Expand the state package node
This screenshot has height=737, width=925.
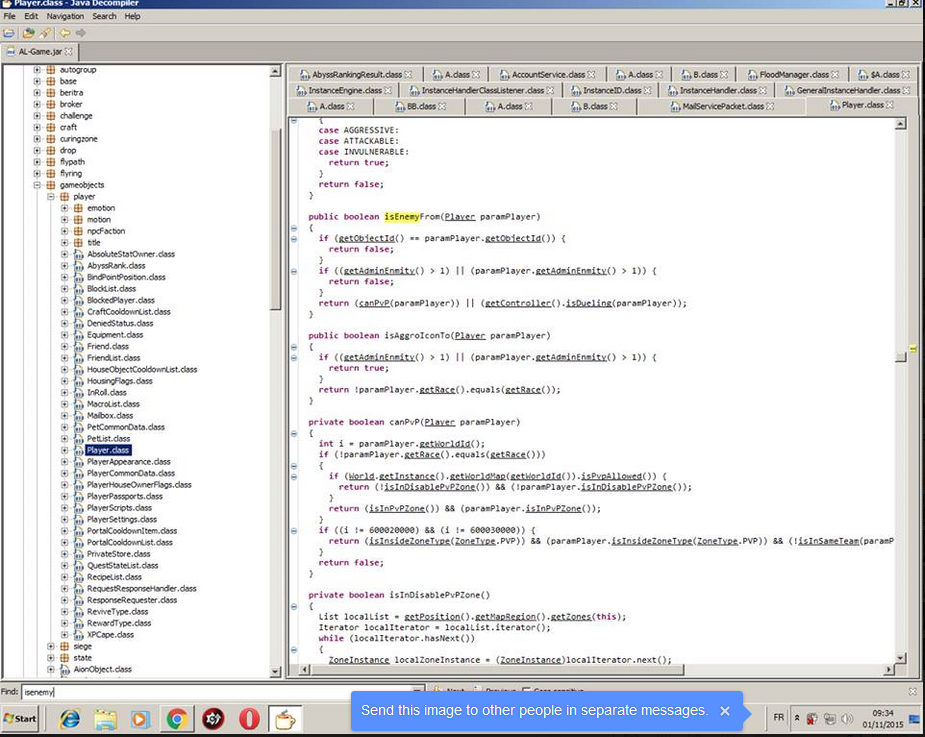[x=51, y=658]
